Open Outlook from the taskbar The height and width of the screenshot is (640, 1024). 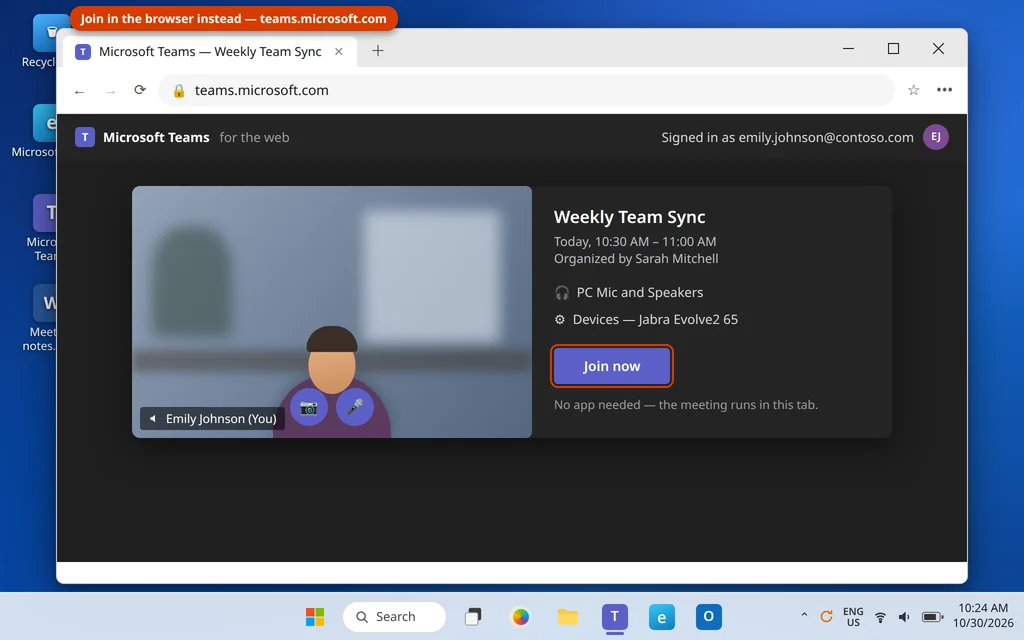(709, 616)
